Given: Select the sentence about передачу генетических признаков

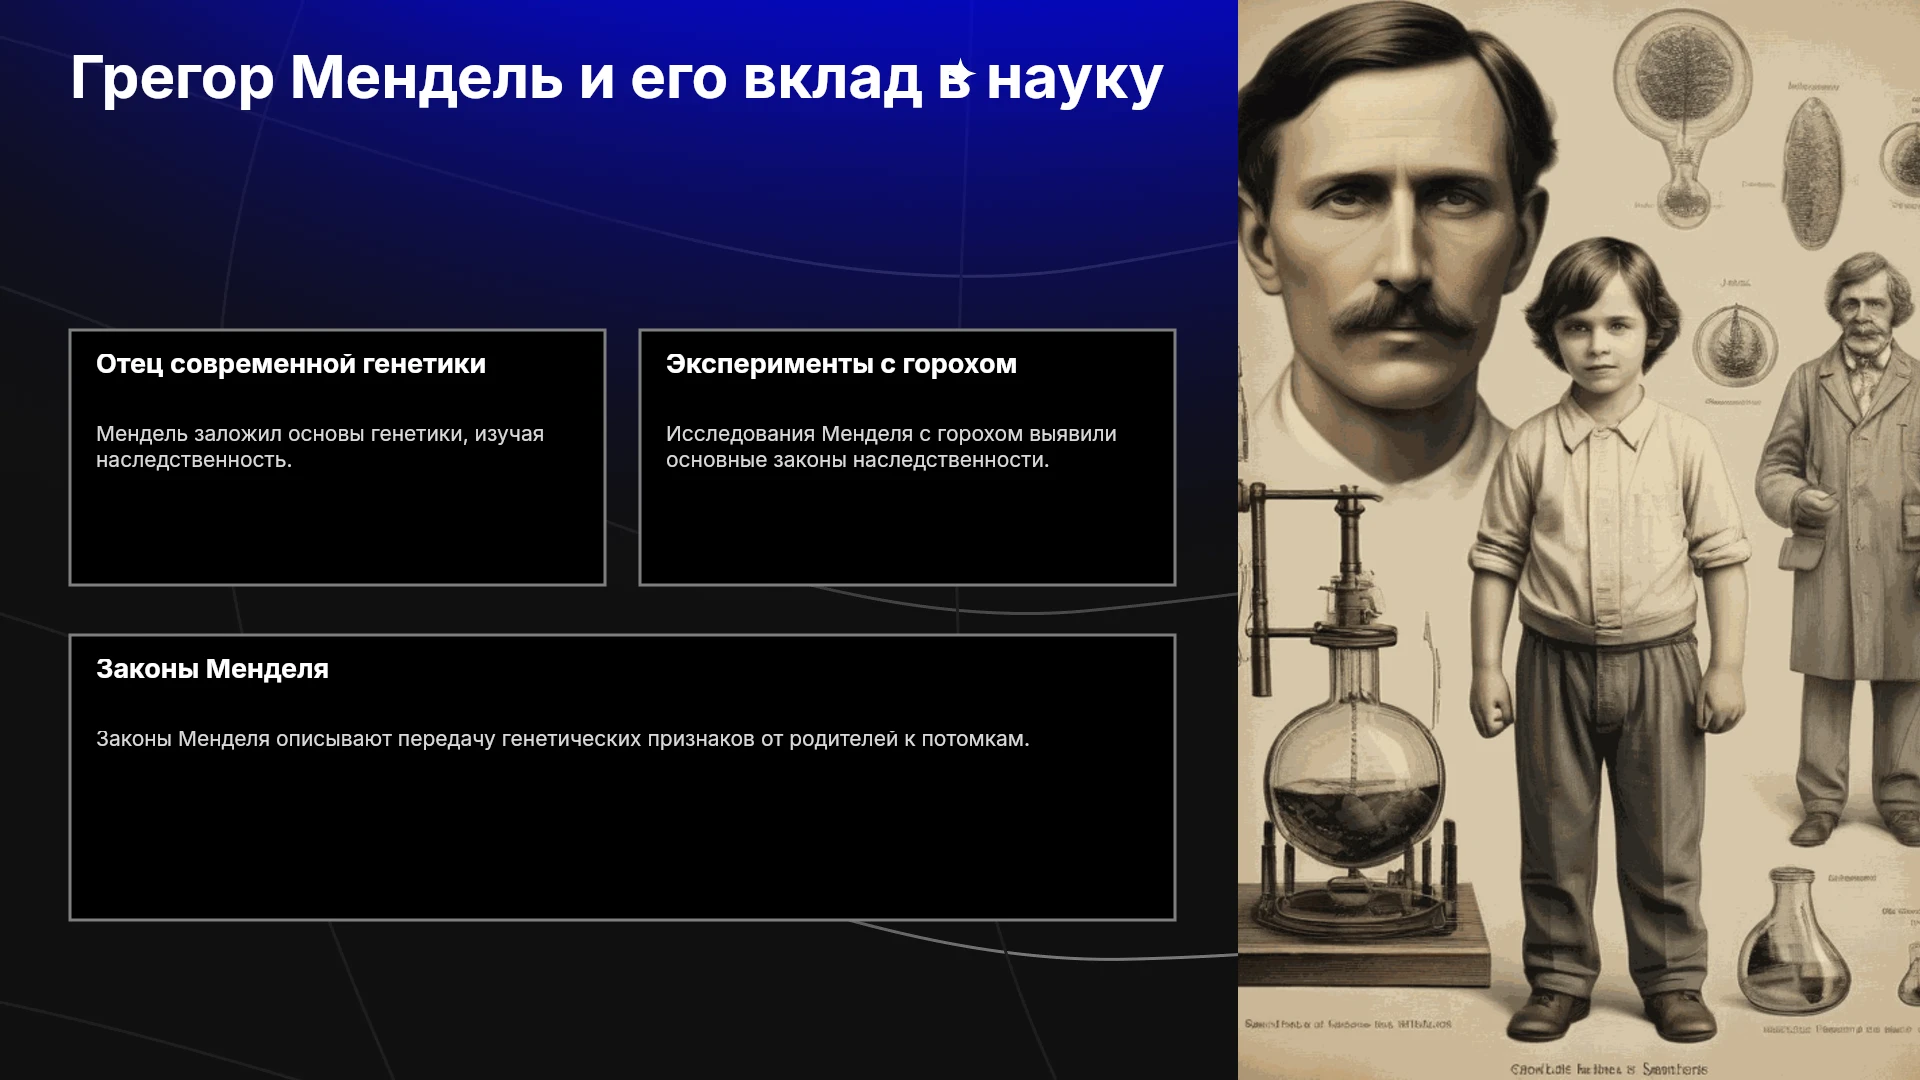Looking at the screenshot, I should tap(562, 739).
